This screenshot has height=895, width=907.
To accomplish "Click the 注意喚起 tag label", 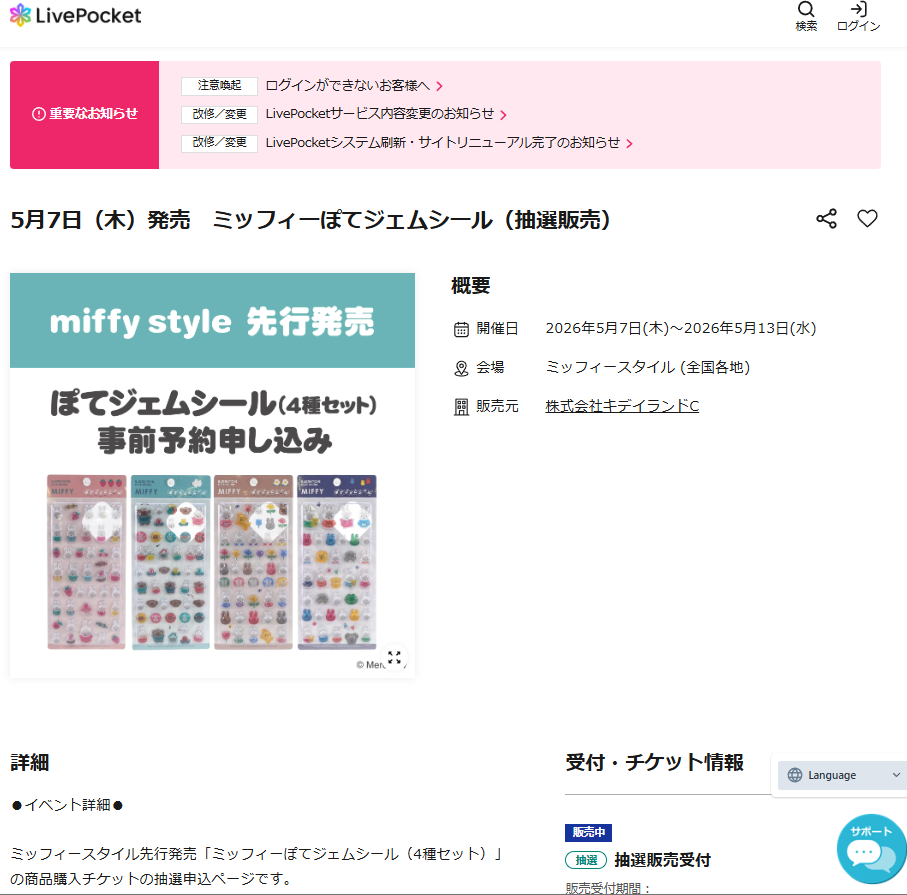I will click(x=219, y=86).
